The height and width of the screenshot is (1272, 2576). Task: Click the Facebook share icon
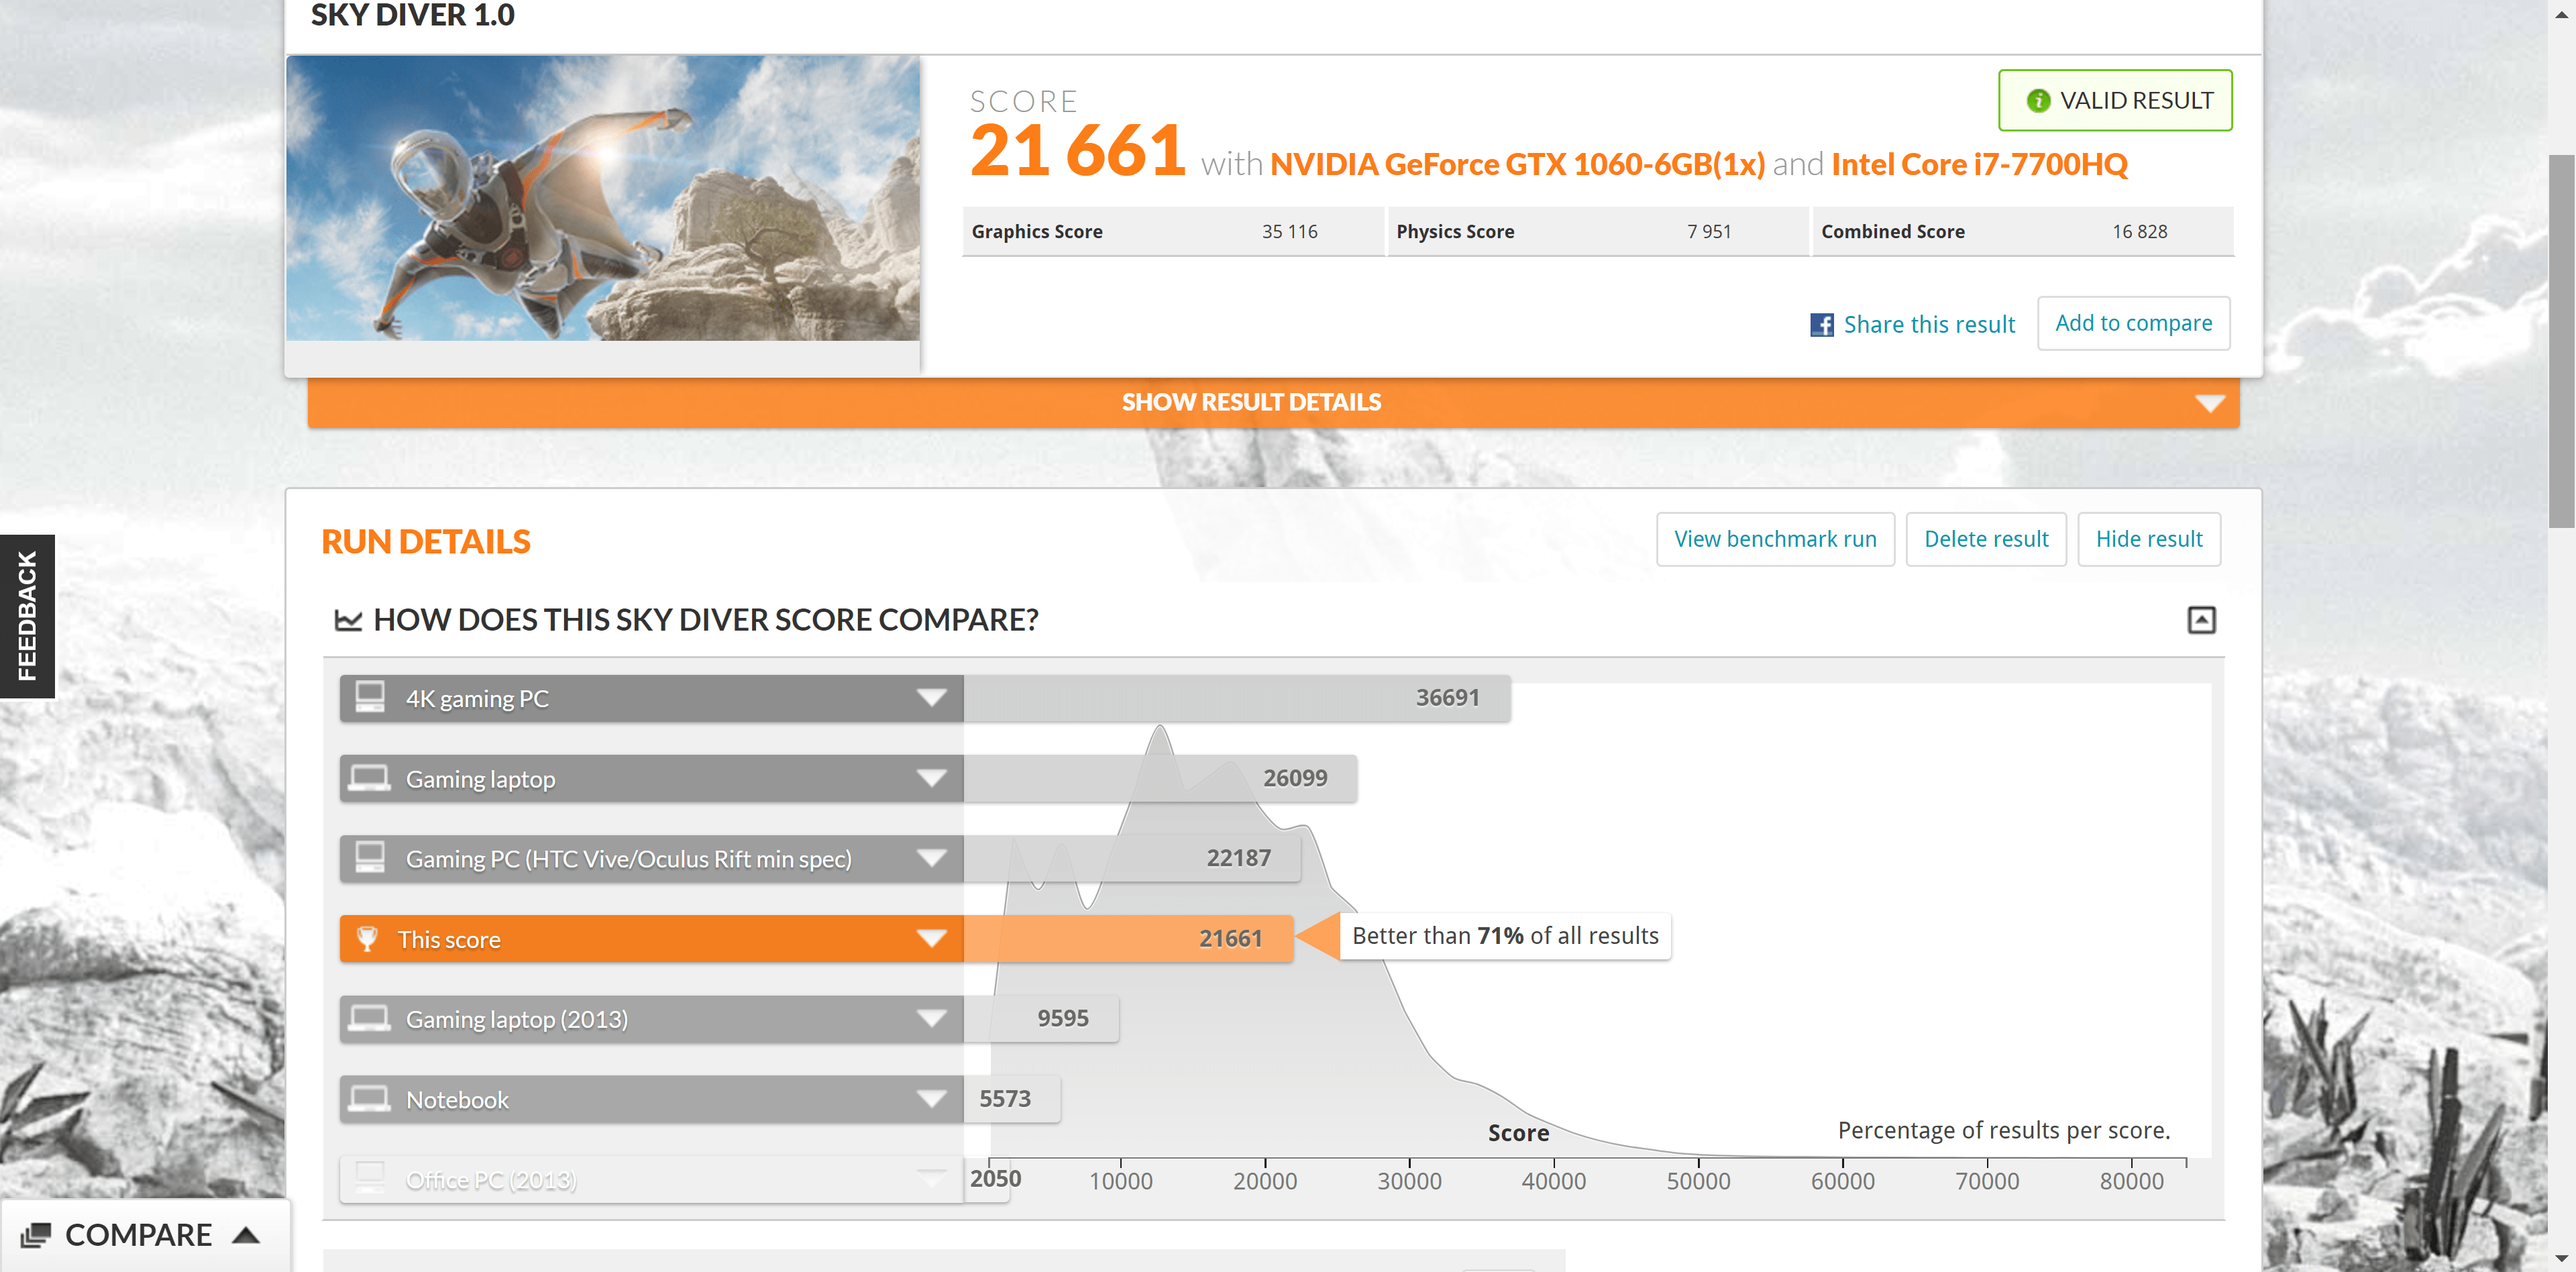pos(1821,325)
